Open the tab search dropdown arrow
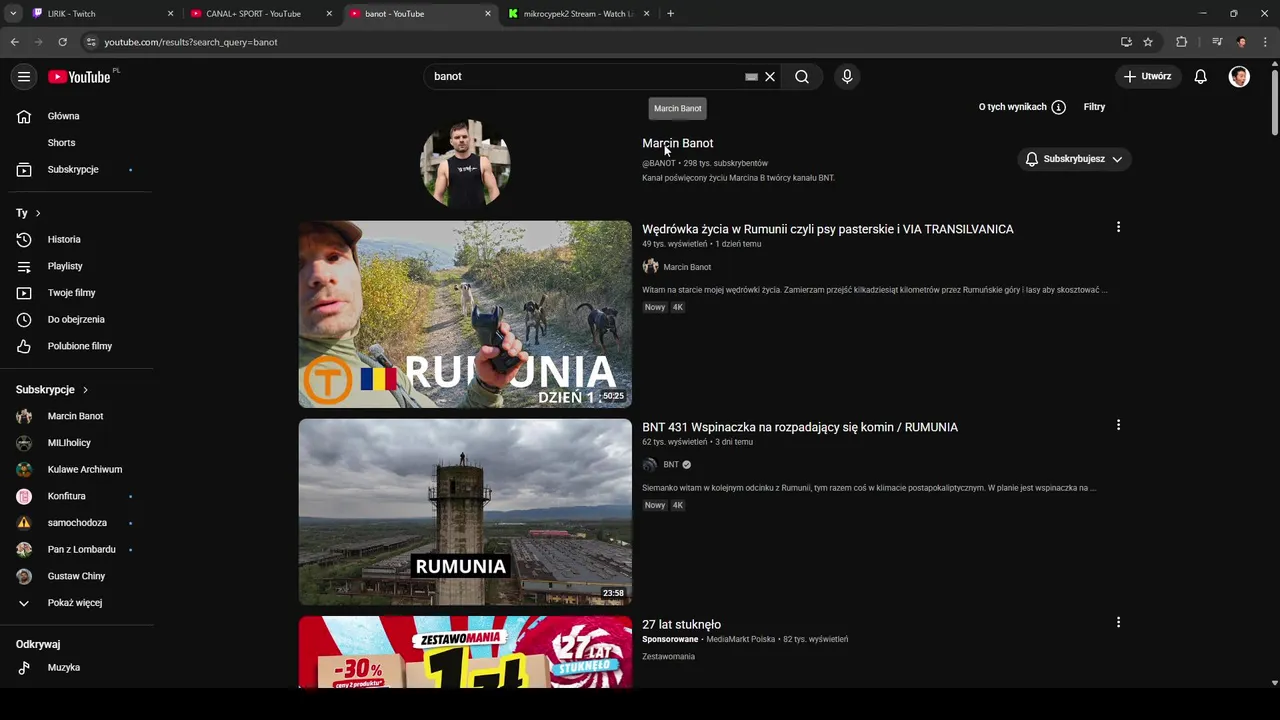This screenshot has height=720, width=1280. pos(13,14)
